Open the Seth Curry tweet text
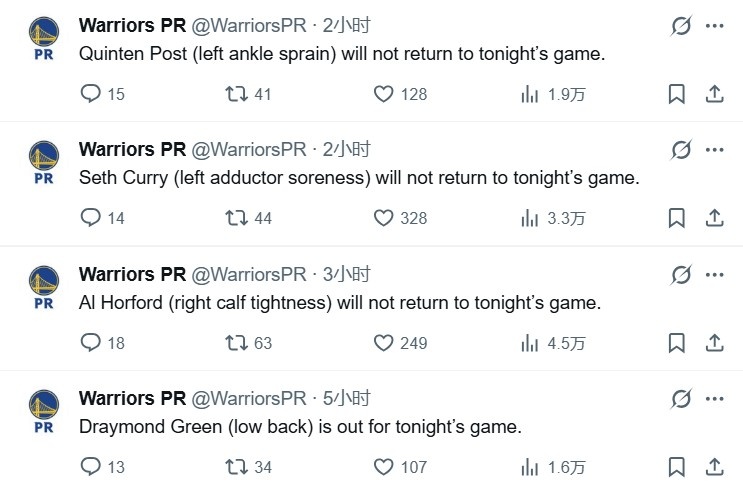The height and width of the screenshot is (490, 743). [x=358, y=179]
